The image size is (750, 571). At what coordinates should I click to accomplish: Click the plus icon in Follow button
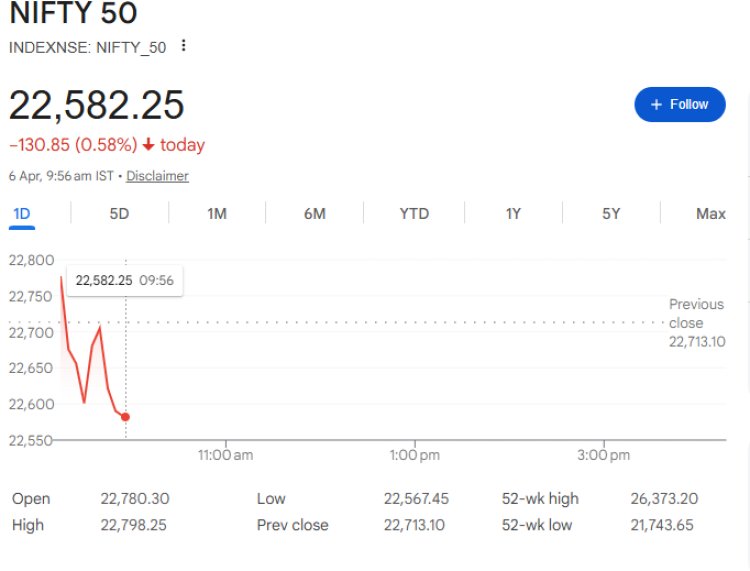pyautogui.click(x=656, y=104)
